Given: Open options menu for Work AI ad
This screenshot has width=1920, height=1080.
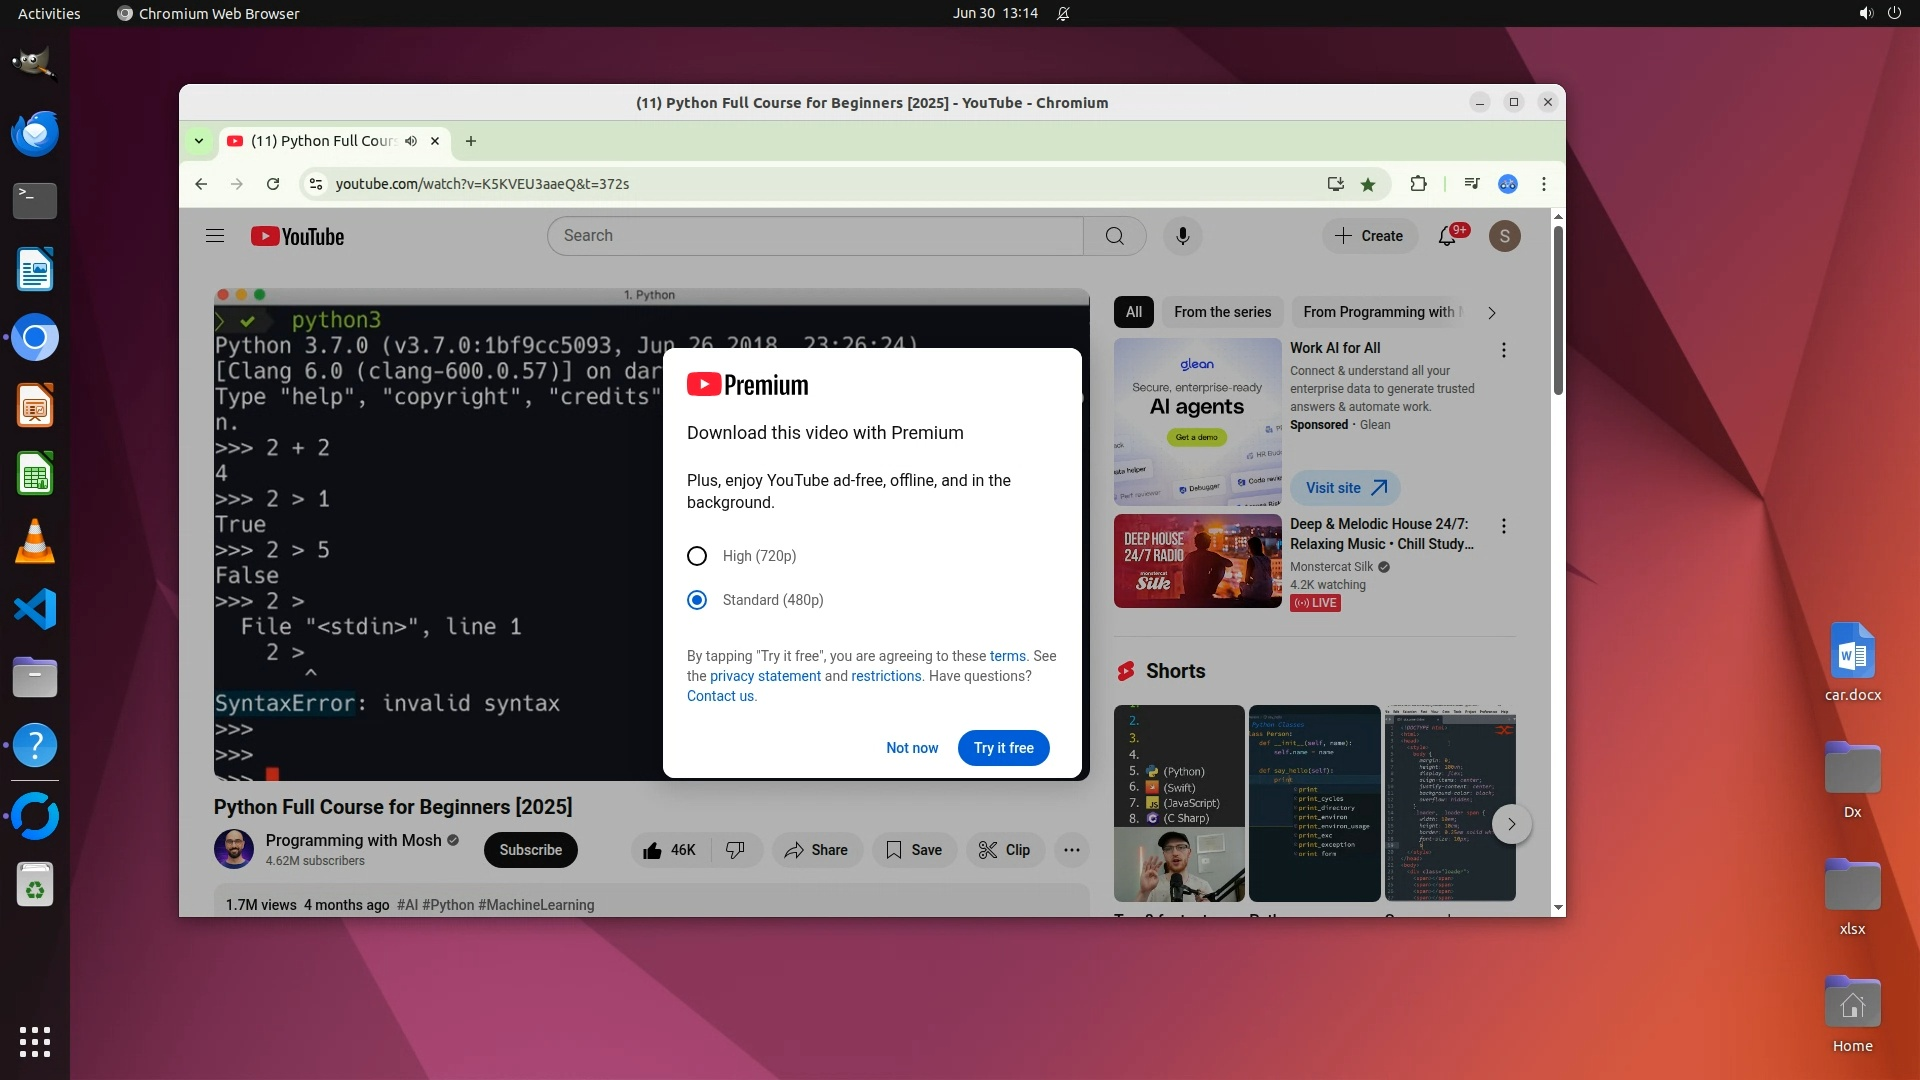Looking at the screenshot, I should (1503, 350).
